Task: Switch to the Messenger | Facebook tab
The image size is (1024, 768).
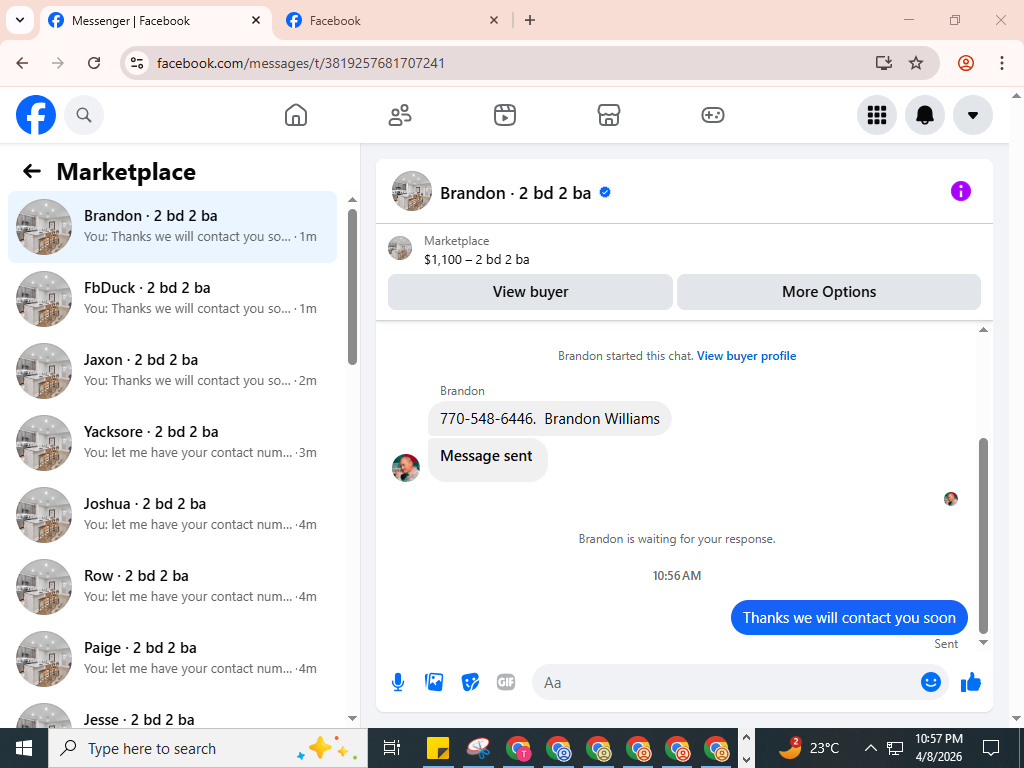Action: pos(155,21)
